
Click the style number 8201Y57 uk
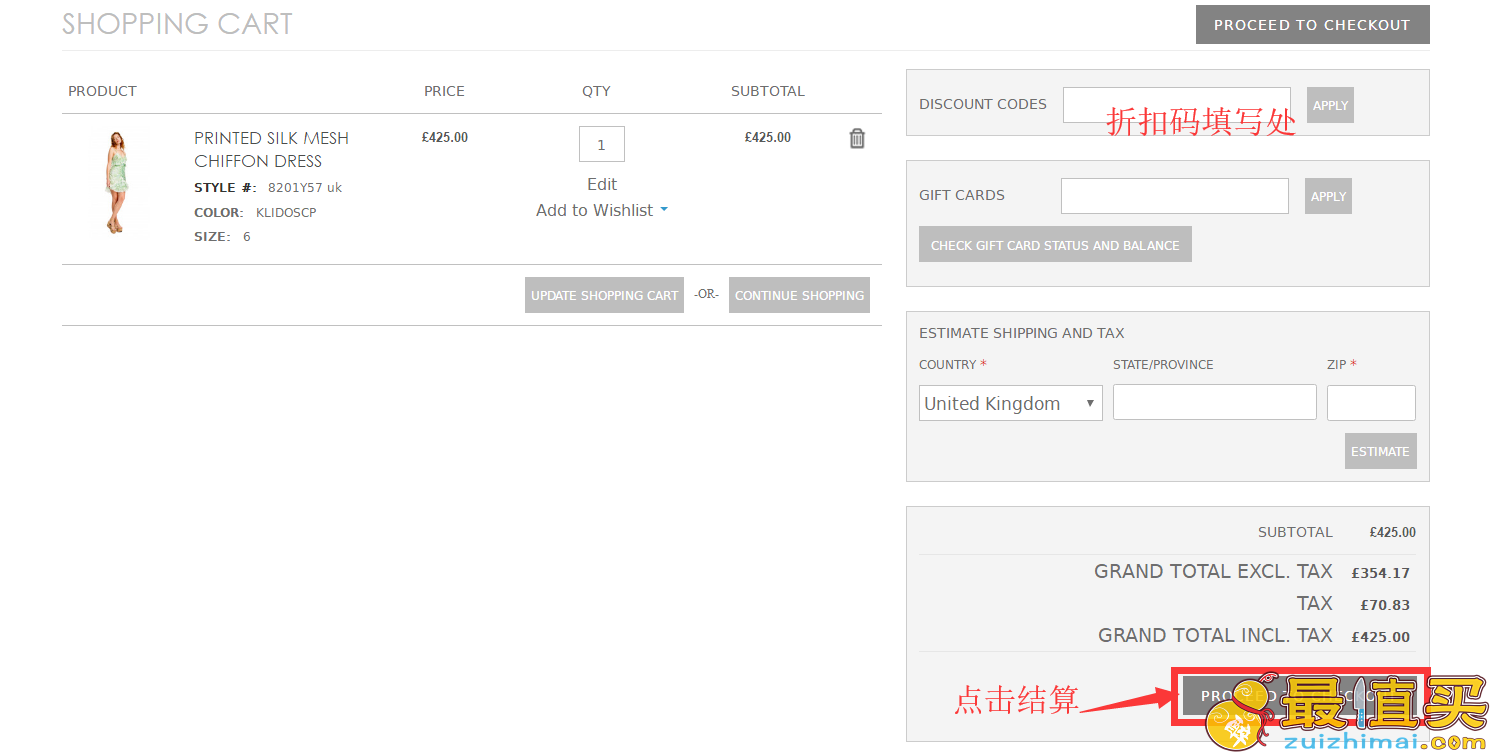coord(305,187)
